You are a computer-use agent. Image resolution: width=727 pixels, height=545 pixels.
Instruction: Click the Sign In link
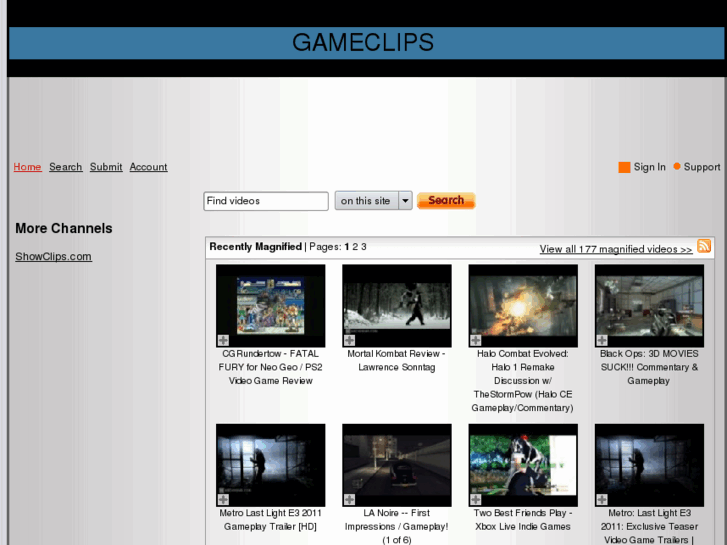[x=650, y=167]
